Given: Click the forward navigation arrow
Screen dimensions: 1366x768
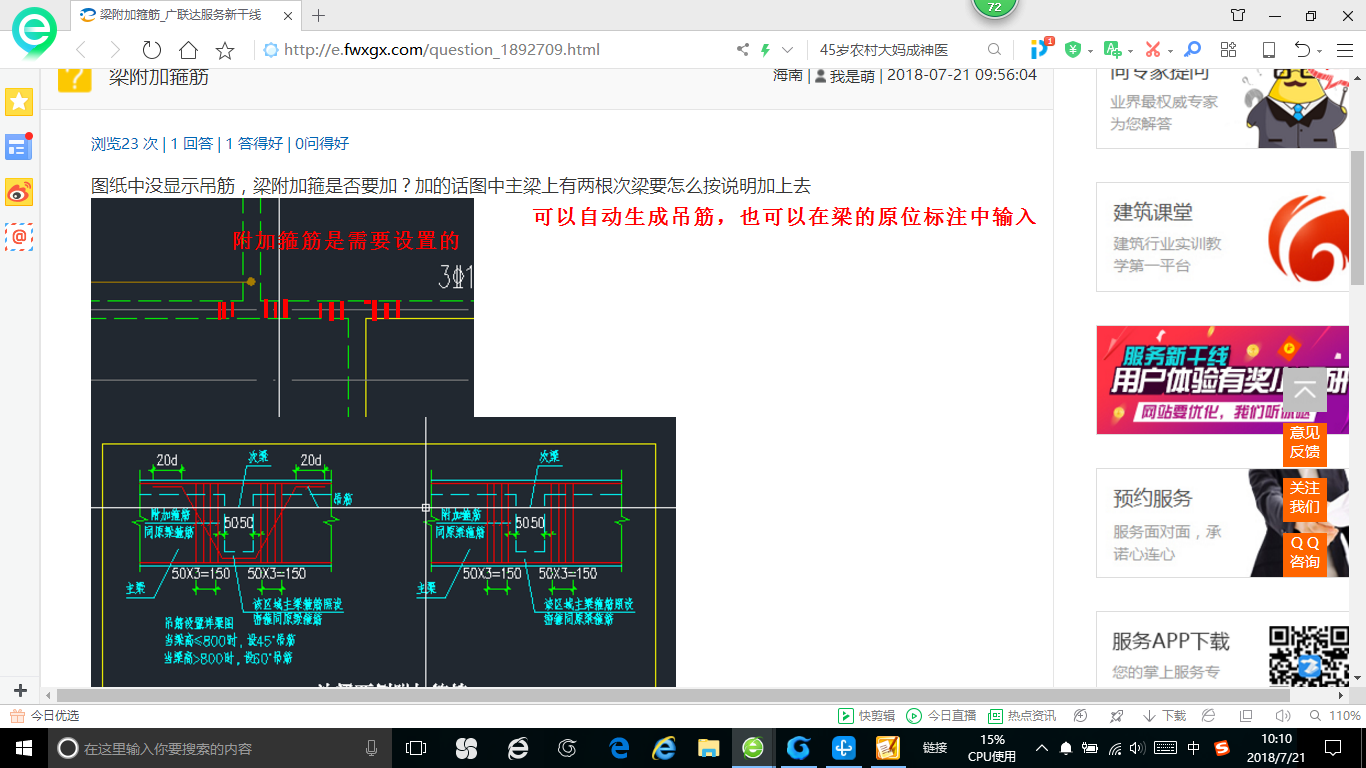Looking at the screenshot, I should [x=115, y=49].
